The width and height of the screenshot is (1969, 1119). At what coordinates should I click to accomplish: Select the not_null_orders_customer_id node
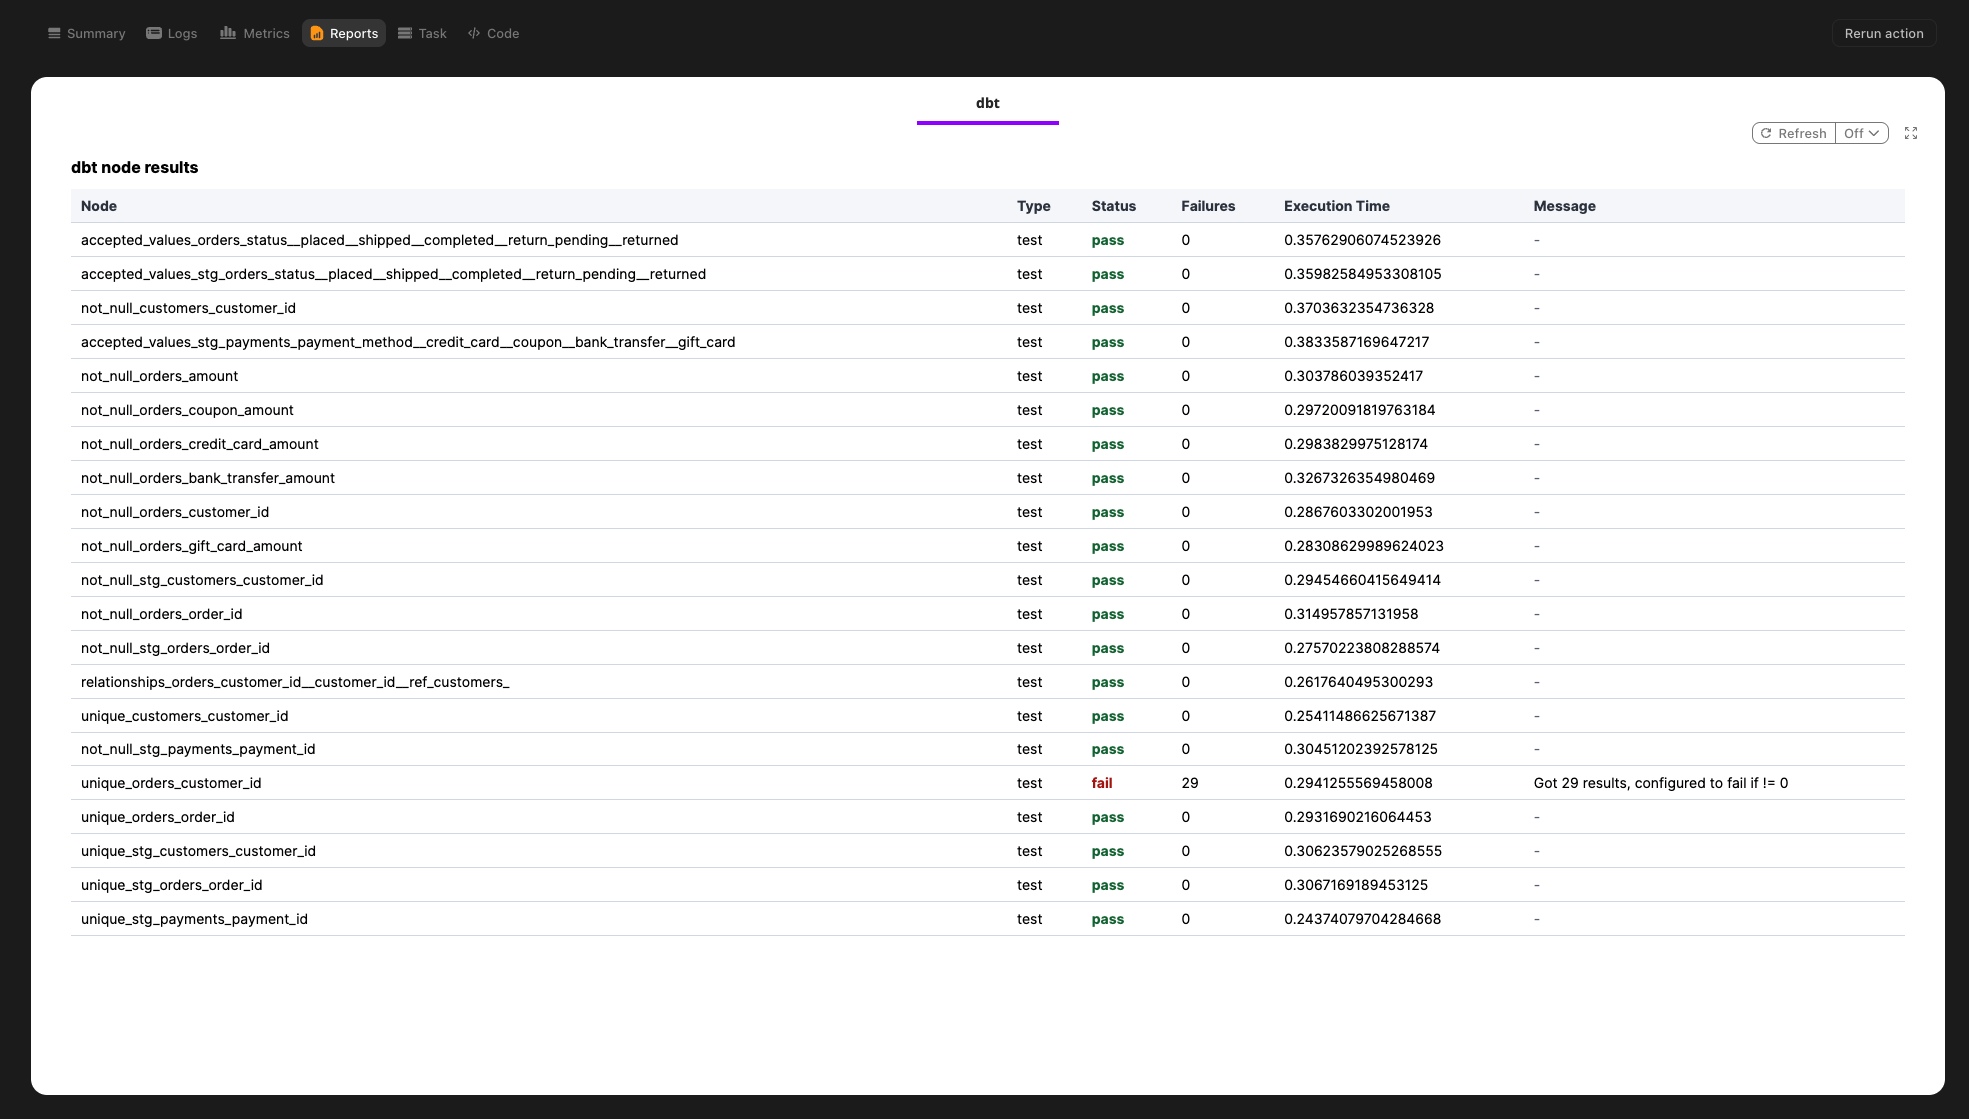click(x=175, y=512)
